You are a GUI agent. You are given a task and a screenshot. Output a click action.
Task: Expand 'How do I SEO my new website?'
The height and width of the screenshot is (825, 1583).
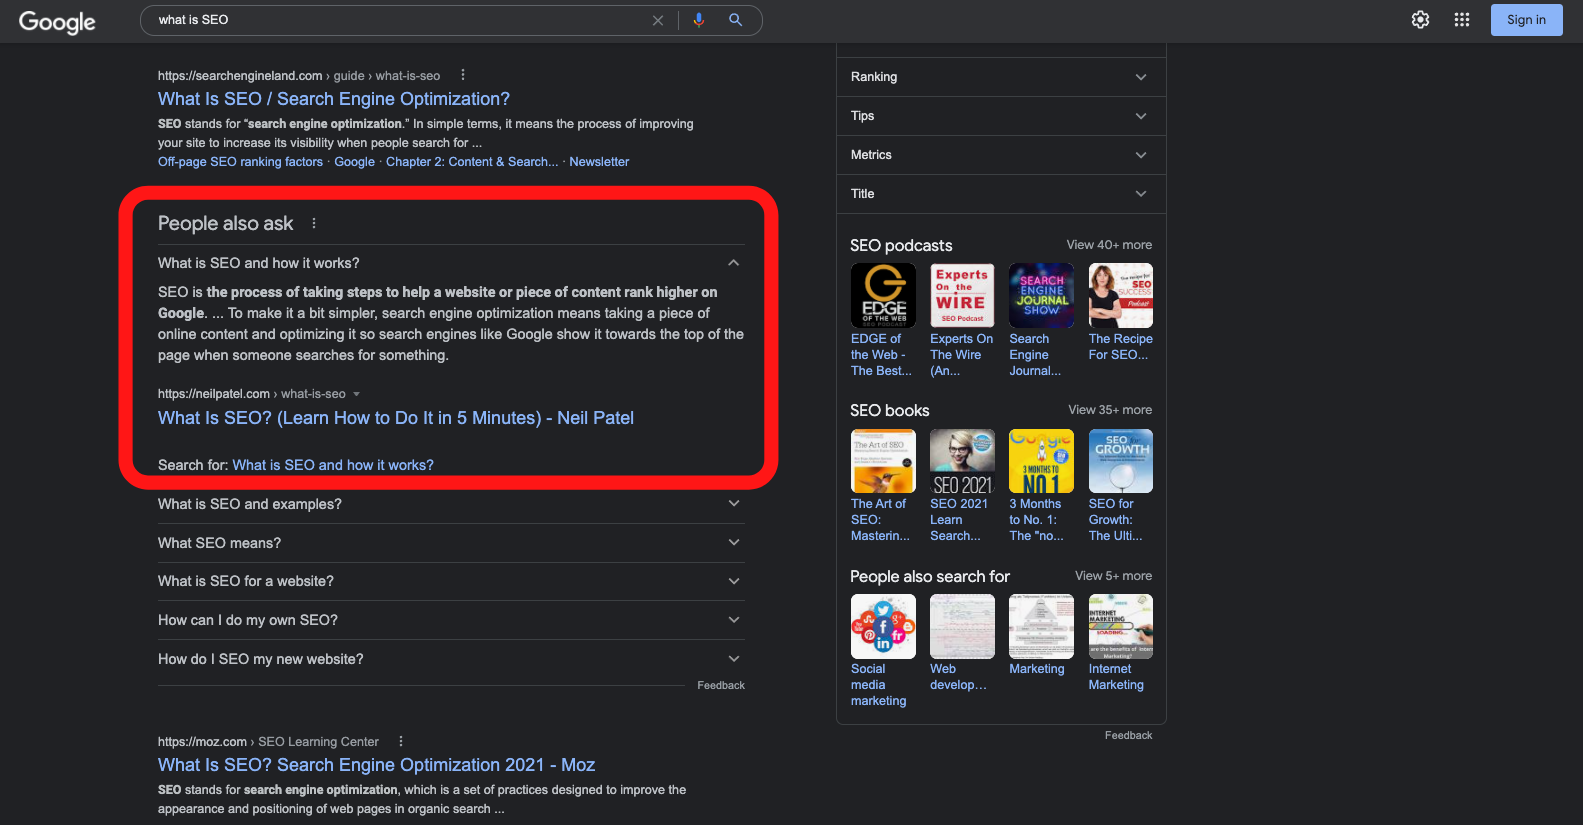pos(451,659)
